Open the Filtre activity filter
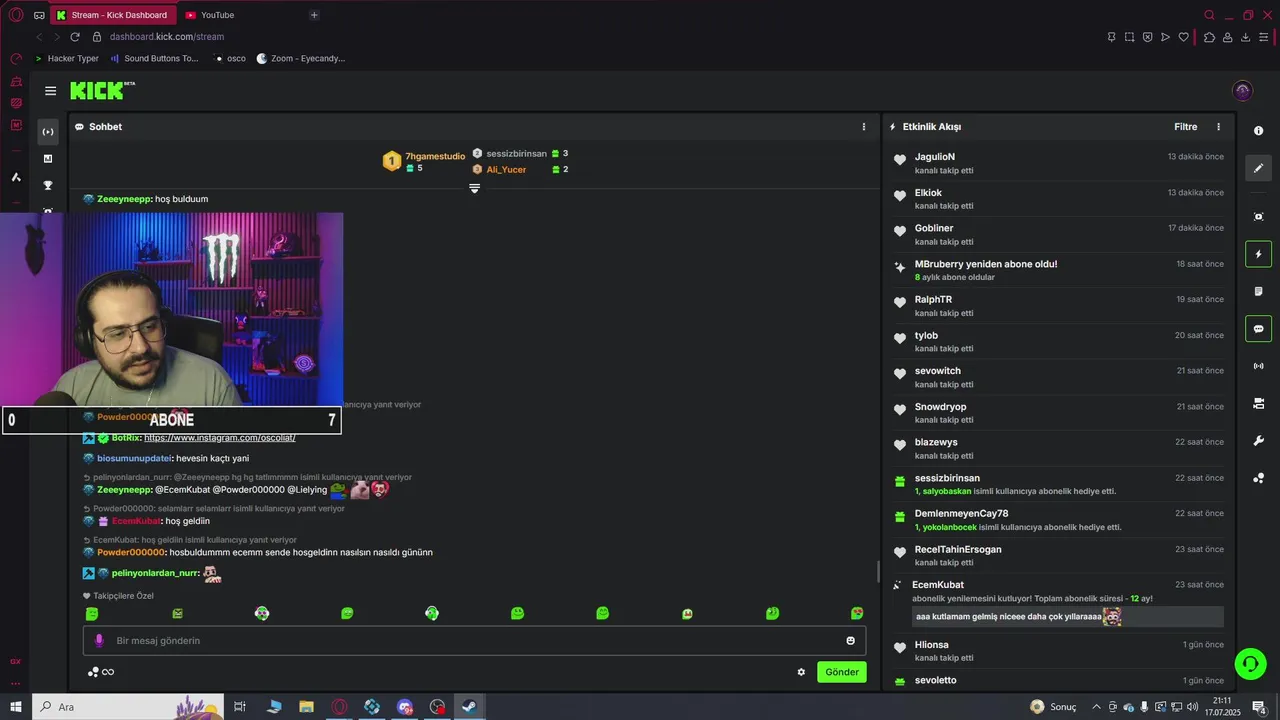 click(1185, 127)
